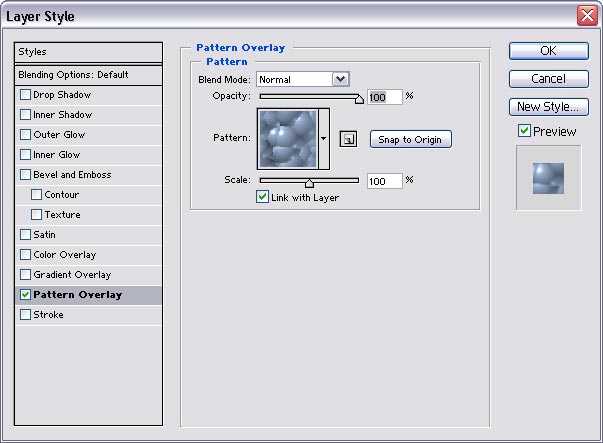Viewport: 603px width, 443px height.
Task: Click the OK button
Action: pos(548,51)
